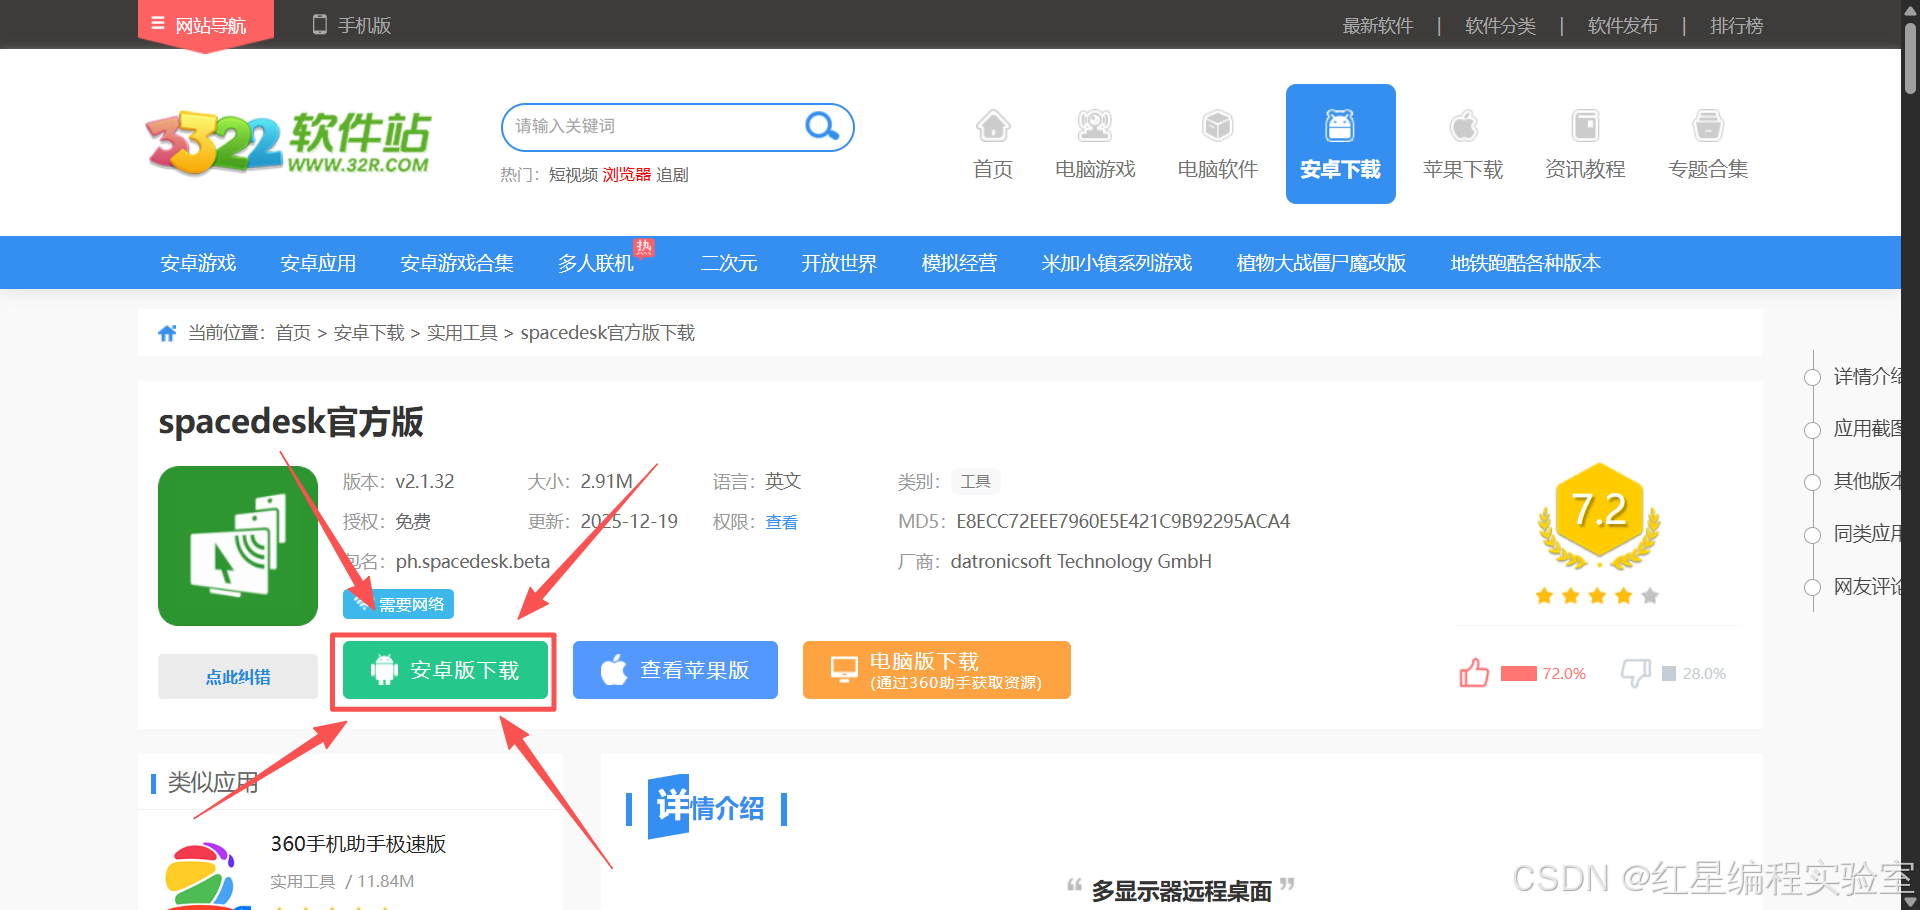The height and width of the screenshot is (910, 1920).
Task: Open 模拟经营 menu item
Action: point(959,263)
